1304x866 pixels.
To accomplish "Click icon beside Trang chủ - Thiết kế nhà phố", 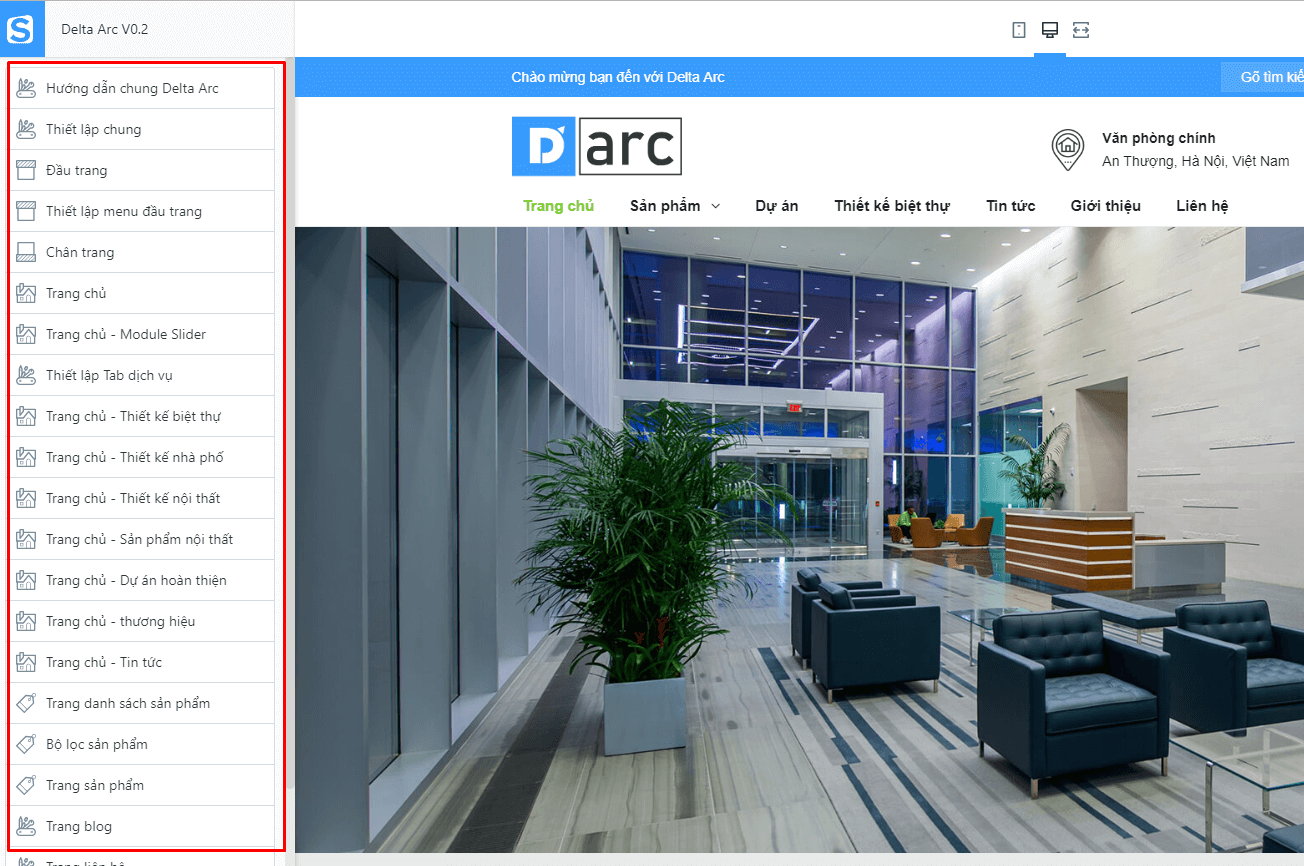I will (x=27, y=457).
